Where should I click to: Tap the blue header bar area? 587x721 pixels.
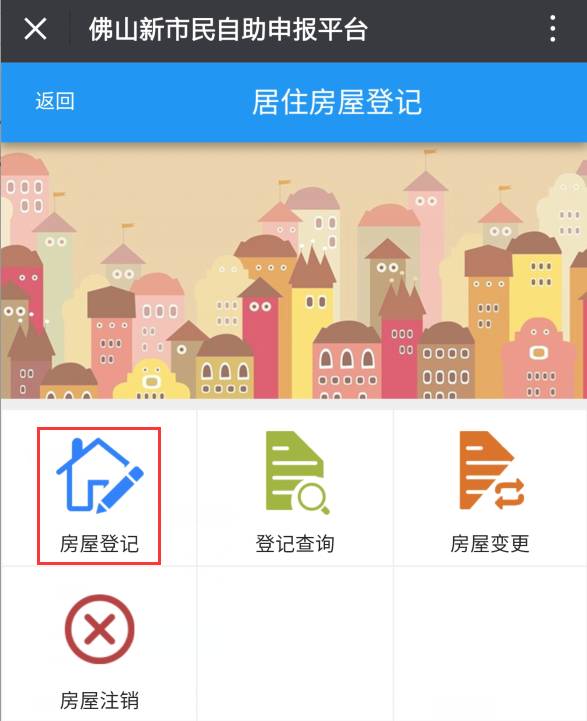[293, 102]
